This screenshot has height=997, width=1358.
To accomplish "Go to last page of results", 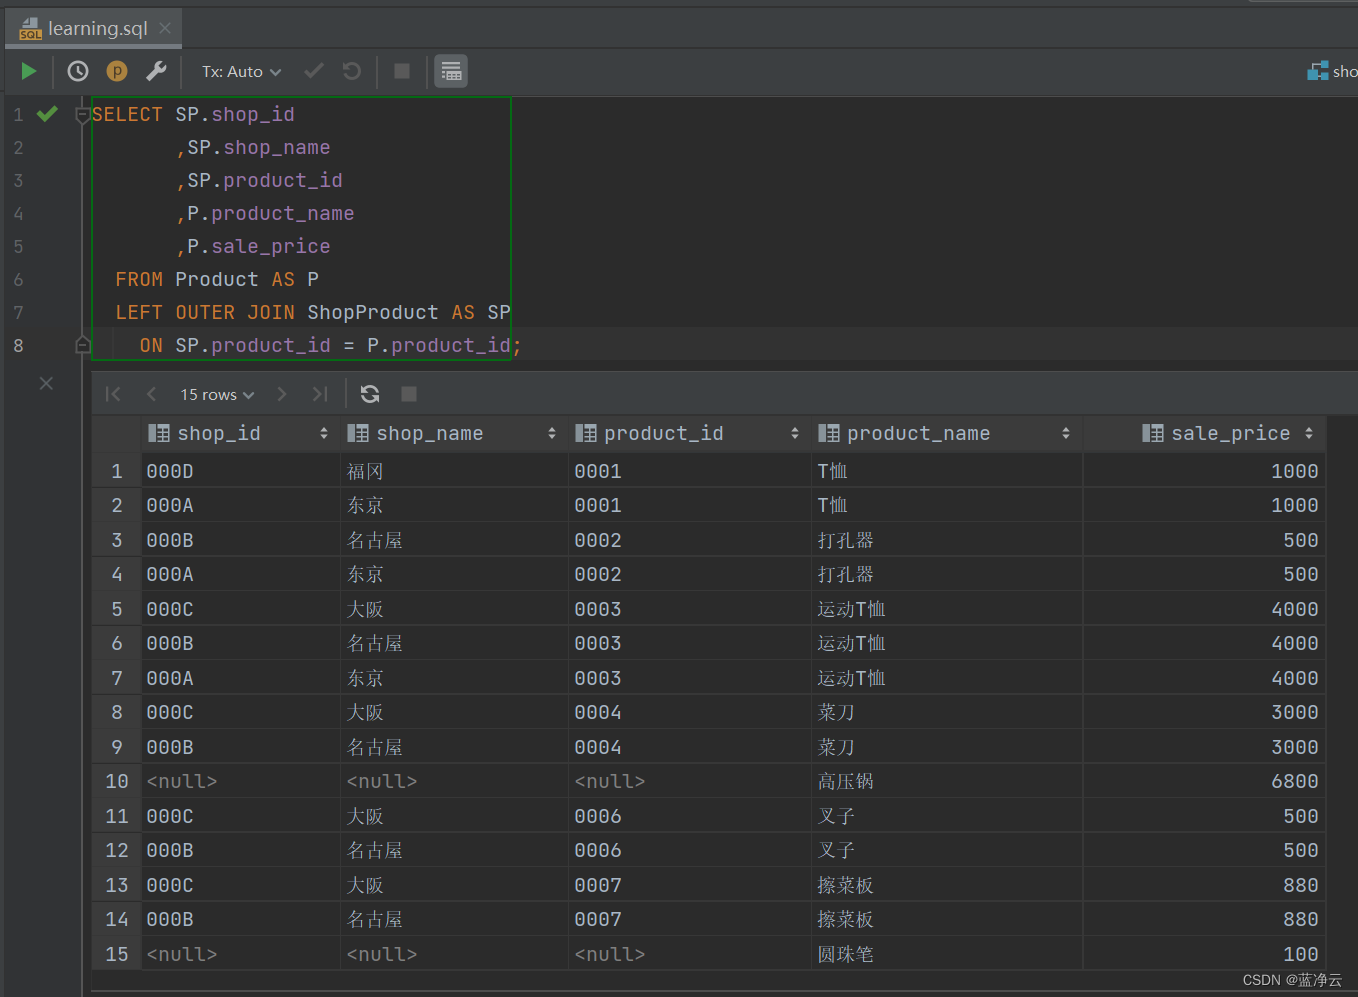I will tap(320, 394).
